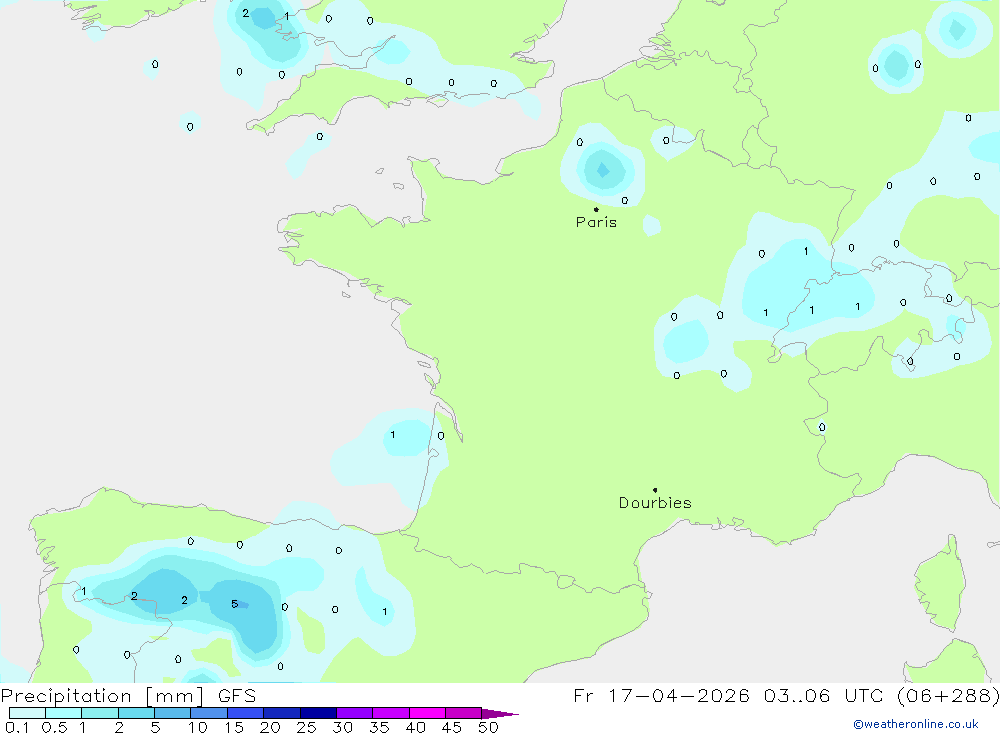Viewport: 1000px width, 733px height.
Task: Click the forecast date 'Fr 17-04-2026'
Action: pos(661,696)
